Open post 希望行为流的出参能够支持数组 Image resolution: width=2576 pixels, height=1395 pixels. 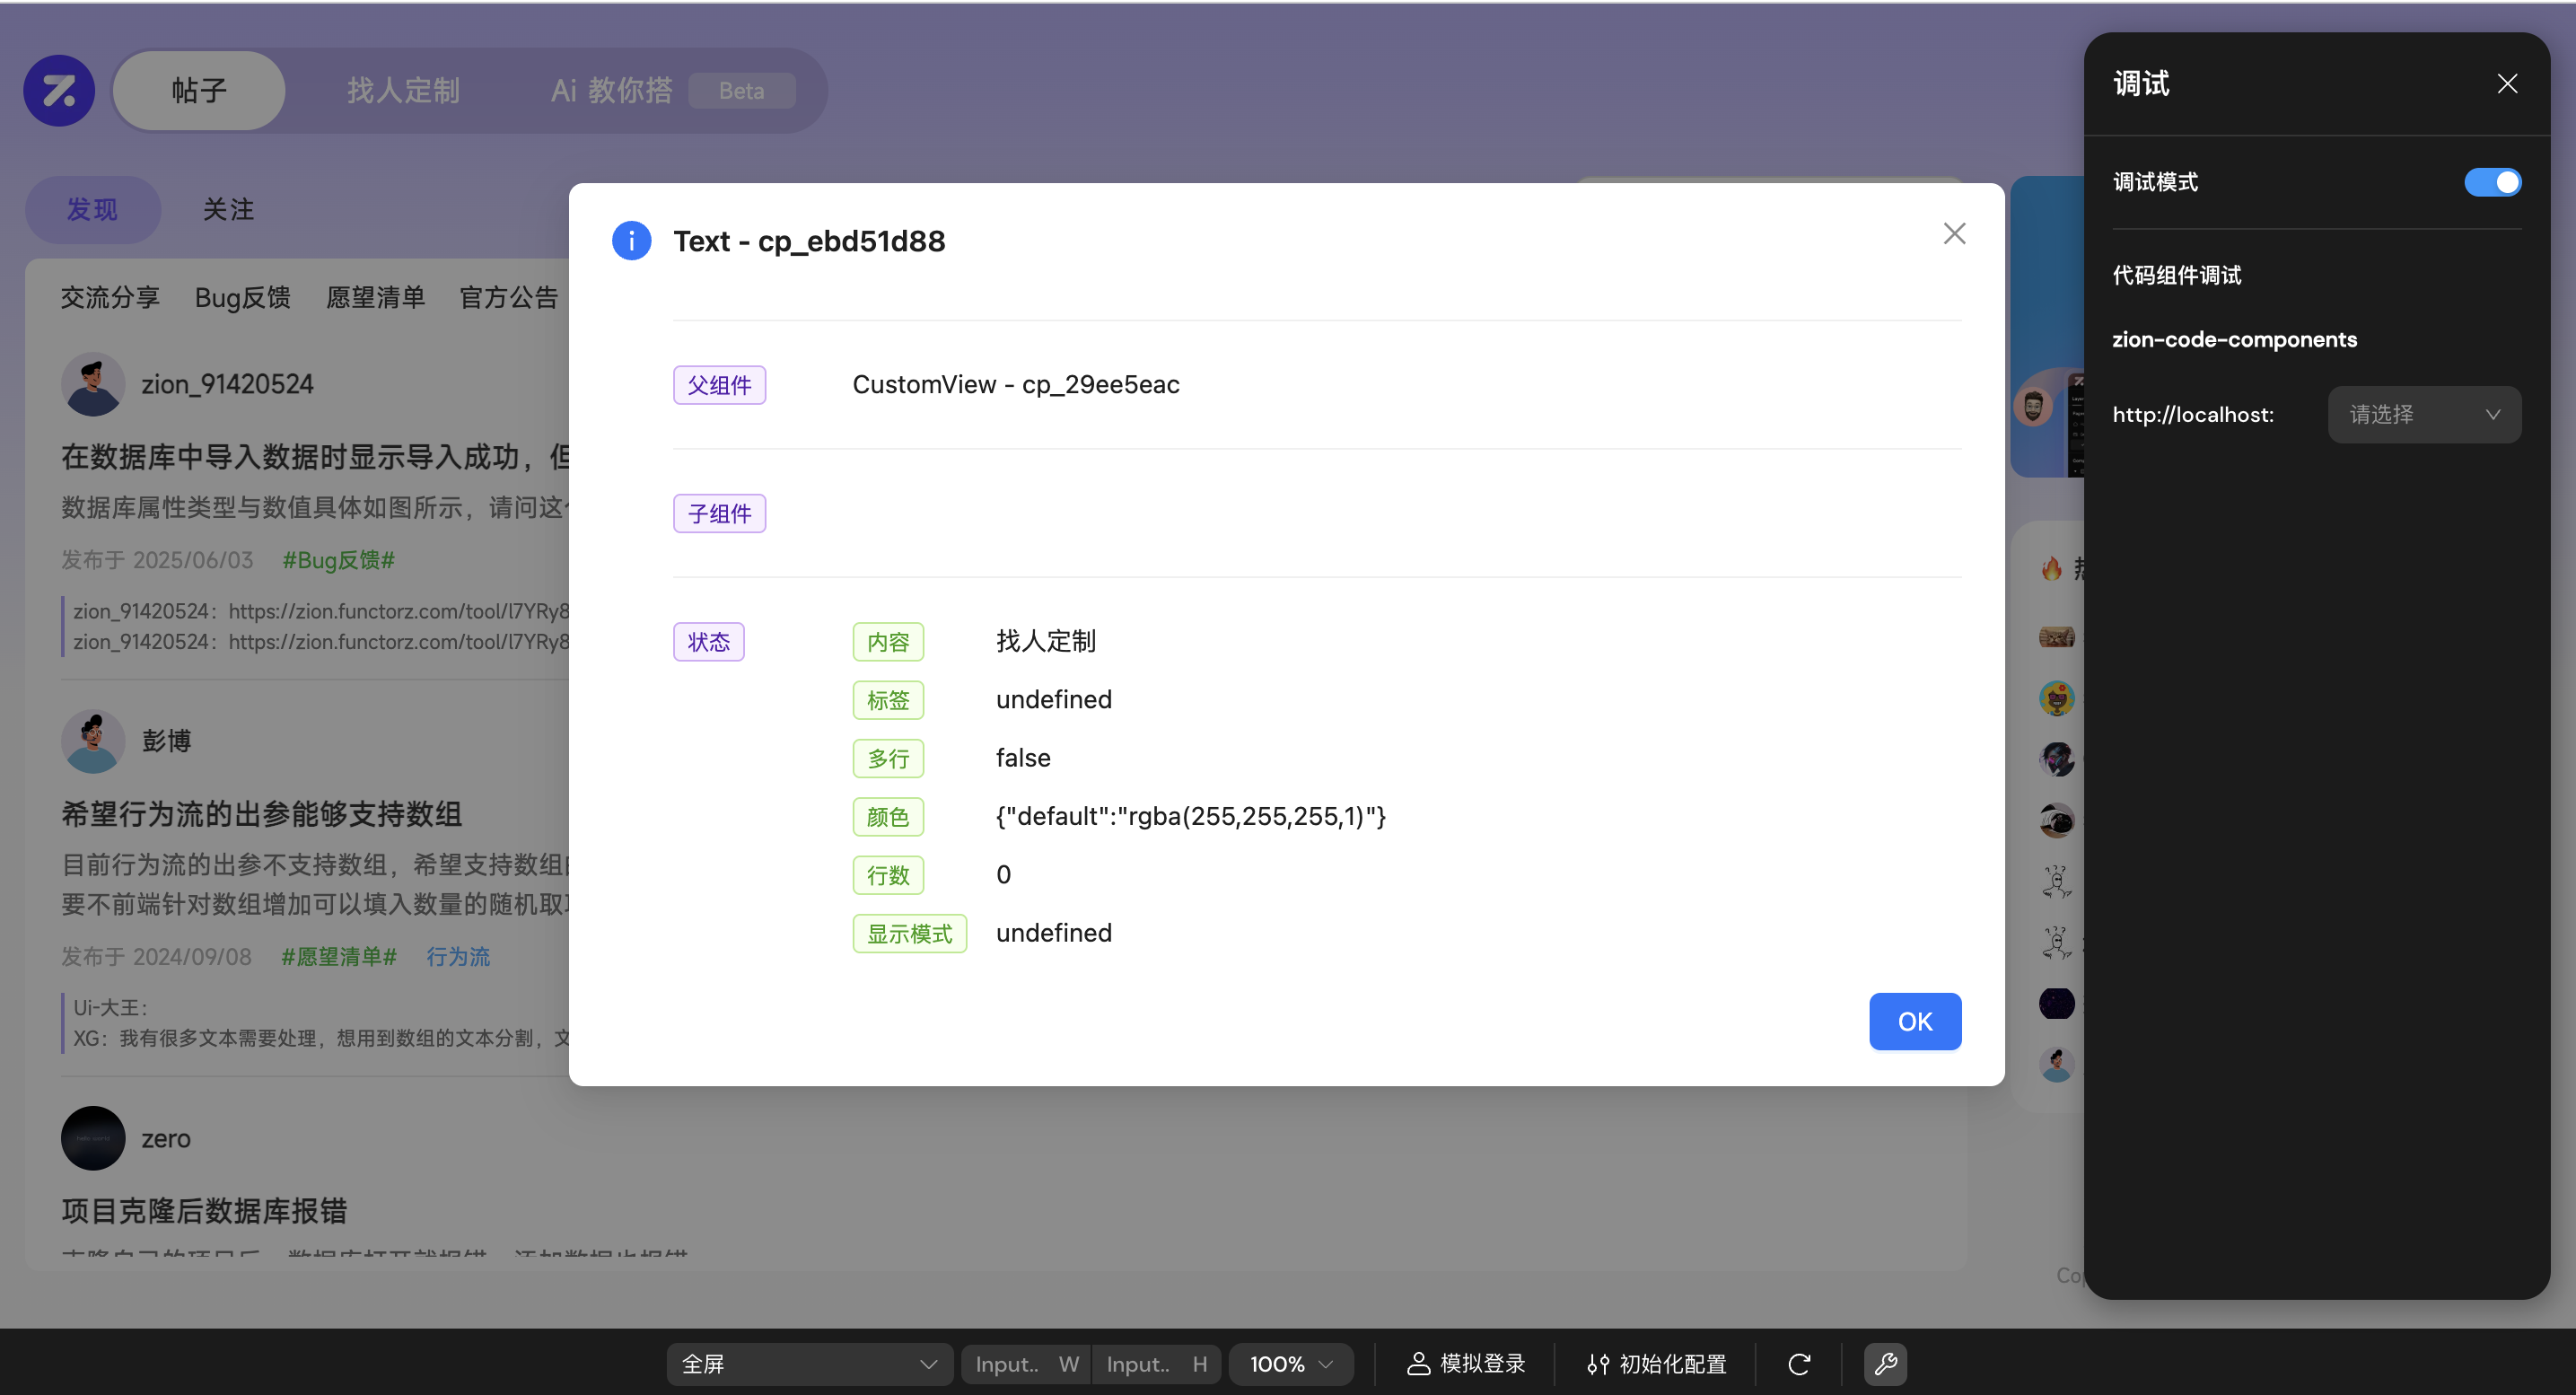261,814
